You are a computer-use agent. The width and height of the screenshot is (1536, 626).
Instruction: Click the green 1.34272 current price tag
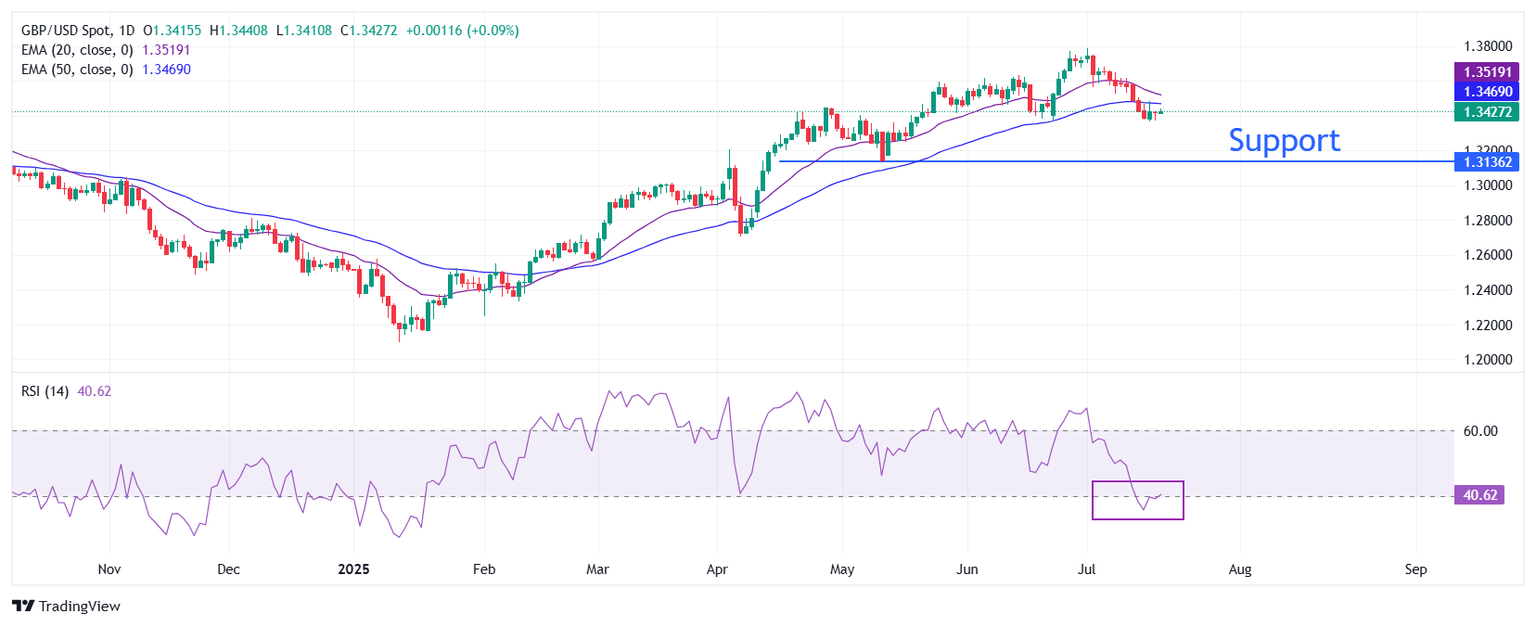1489,111
